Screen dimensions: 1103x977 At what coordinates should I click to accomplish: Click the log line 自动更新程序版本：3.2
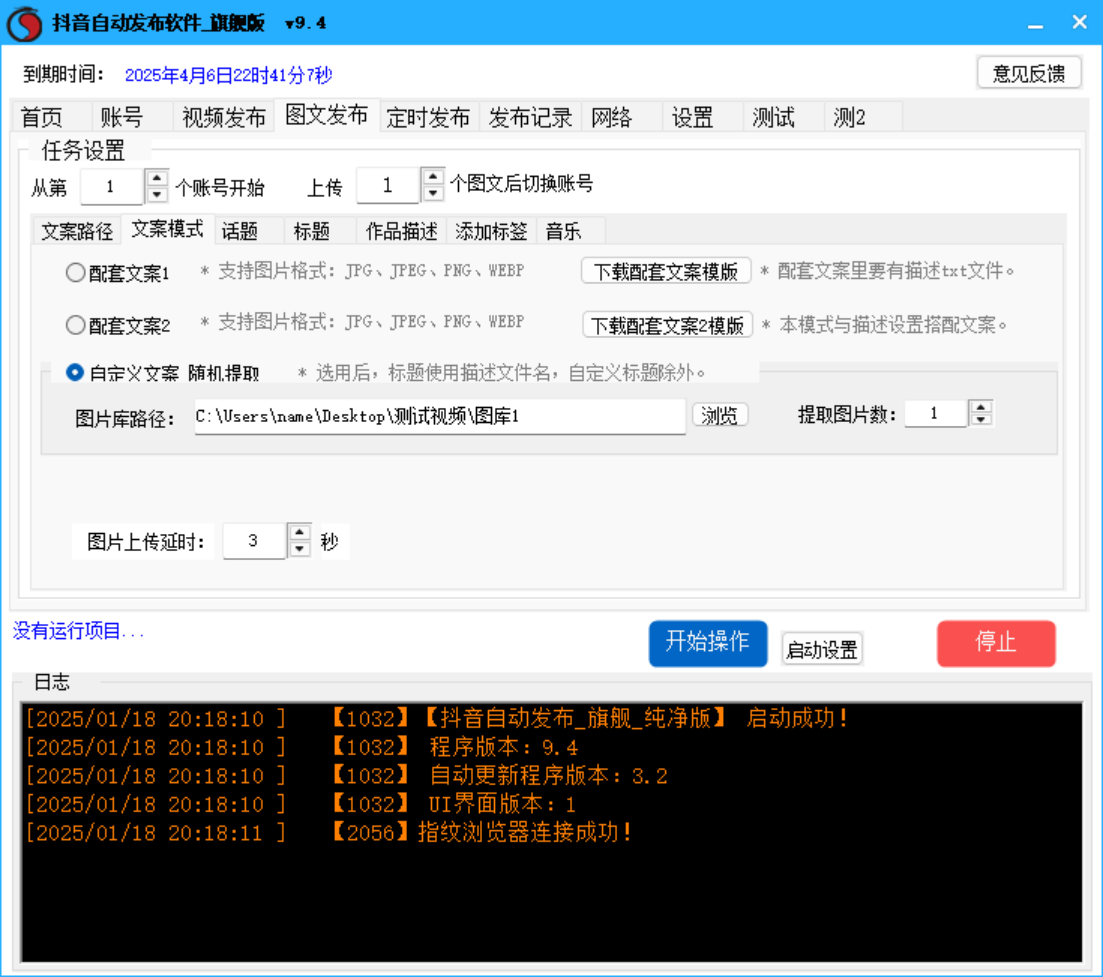[346, 776]
